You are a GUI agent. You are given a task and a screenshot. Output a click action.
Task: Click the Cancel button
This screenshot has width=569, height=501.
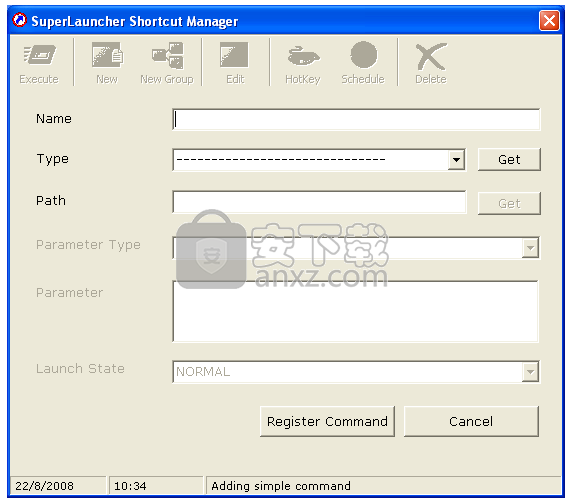[471, 422]
